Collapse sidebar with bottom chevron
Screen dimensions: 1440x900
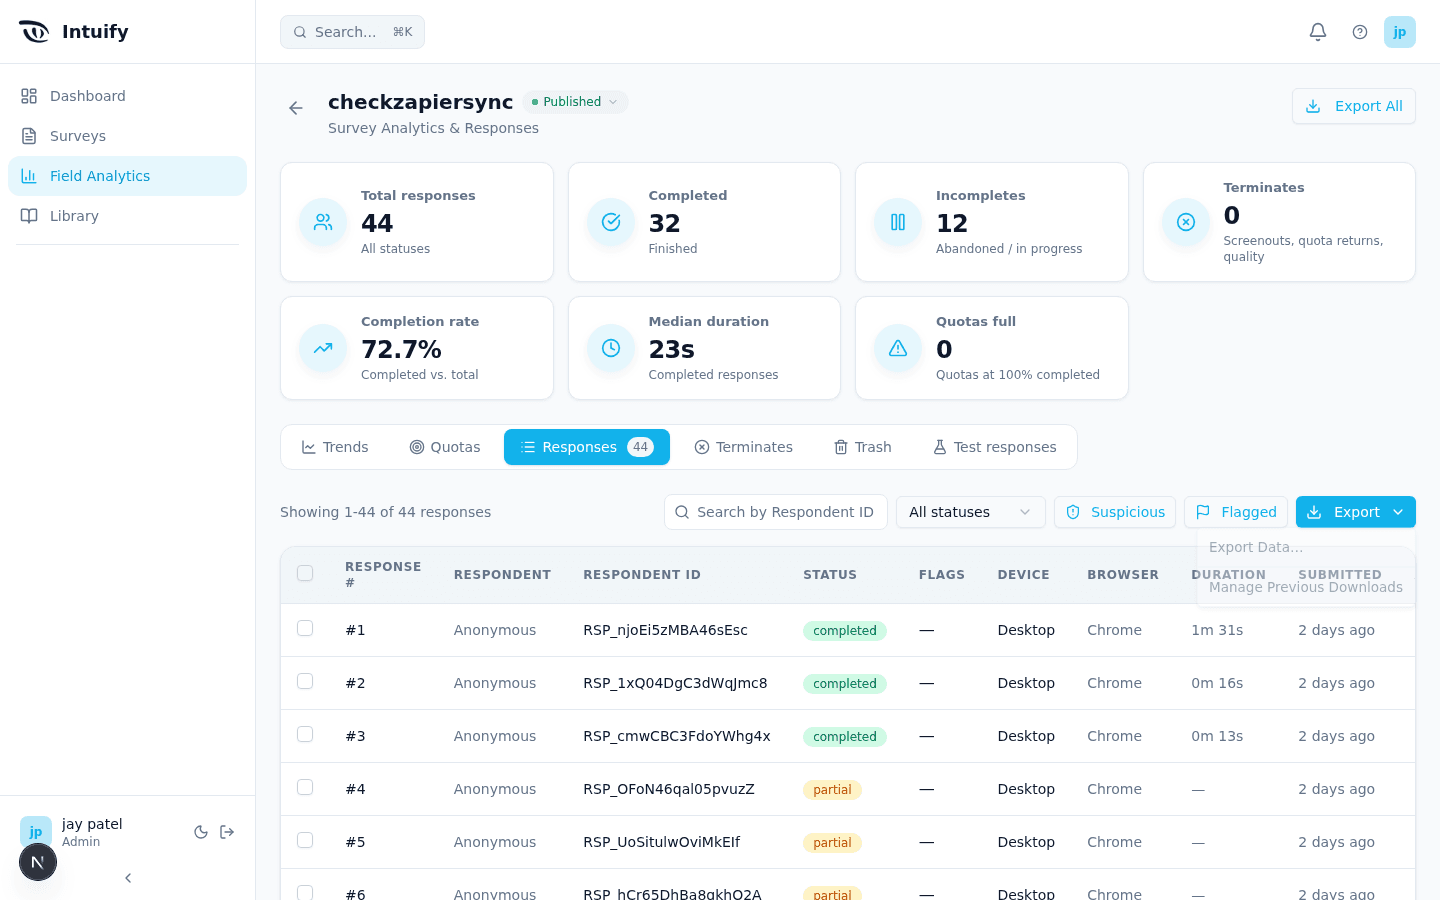[x=128, y=878]
